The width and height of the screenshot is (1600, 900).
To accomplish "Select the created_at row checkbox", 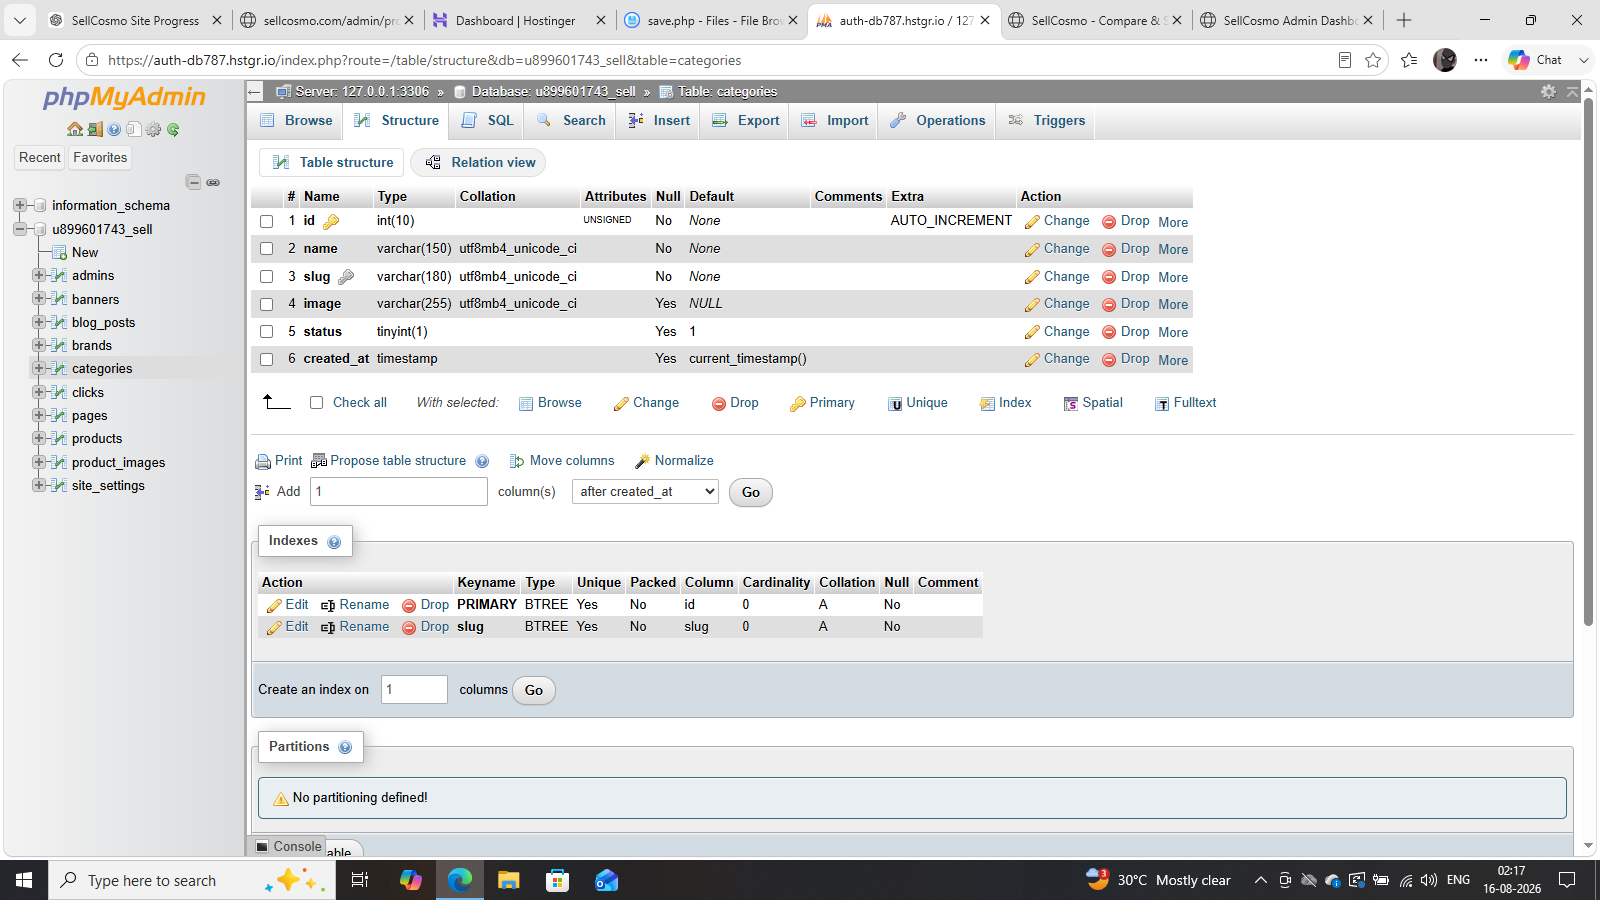I will pos(266,359).
